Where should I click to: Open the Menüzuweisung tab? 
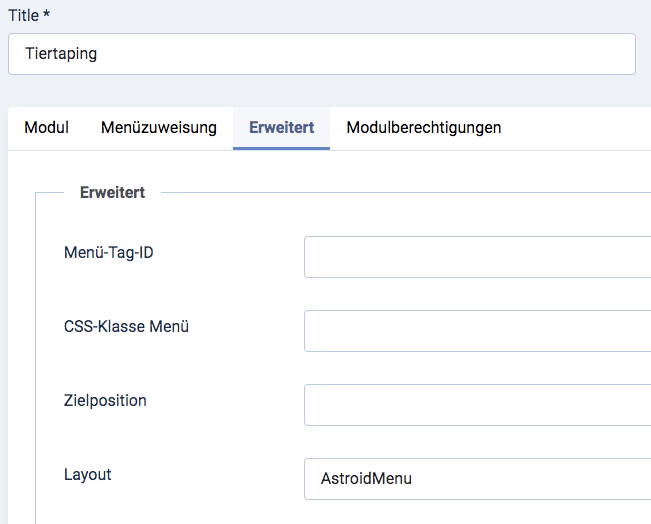tap(158, 128)
